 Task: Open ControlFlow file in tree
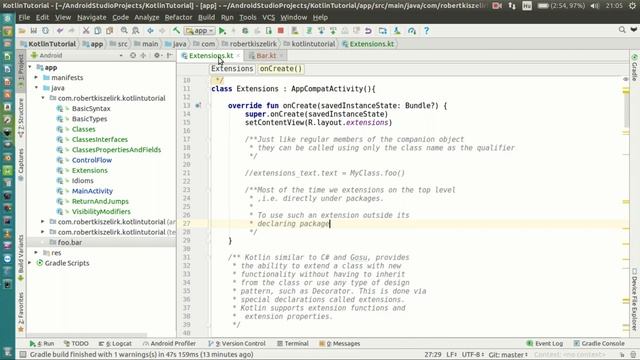coord(92,160)
